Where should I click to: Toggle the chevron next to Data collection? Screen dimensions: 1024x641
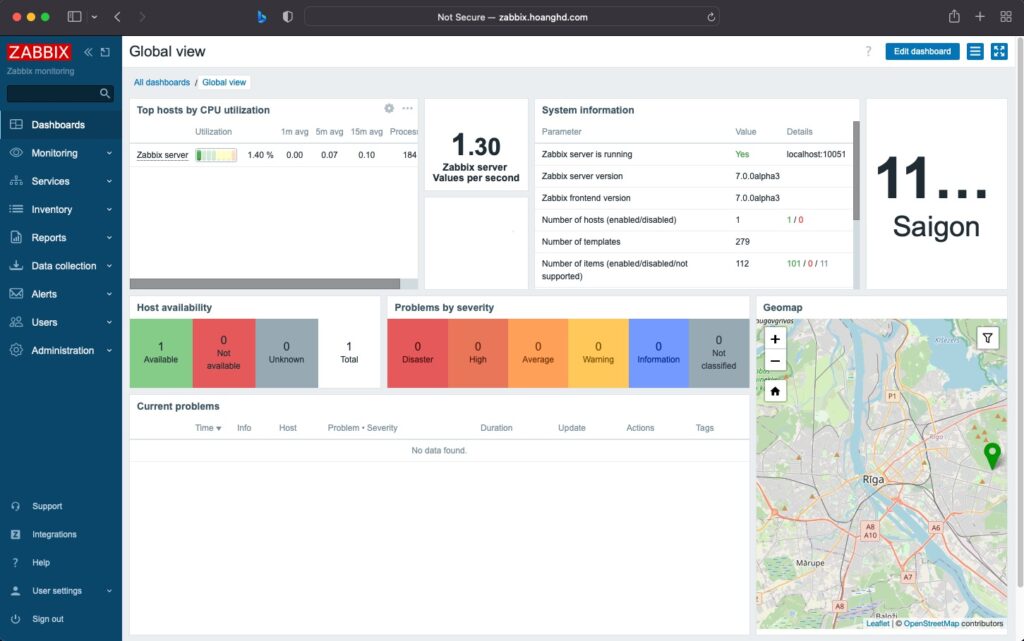(x=109, y=266)
